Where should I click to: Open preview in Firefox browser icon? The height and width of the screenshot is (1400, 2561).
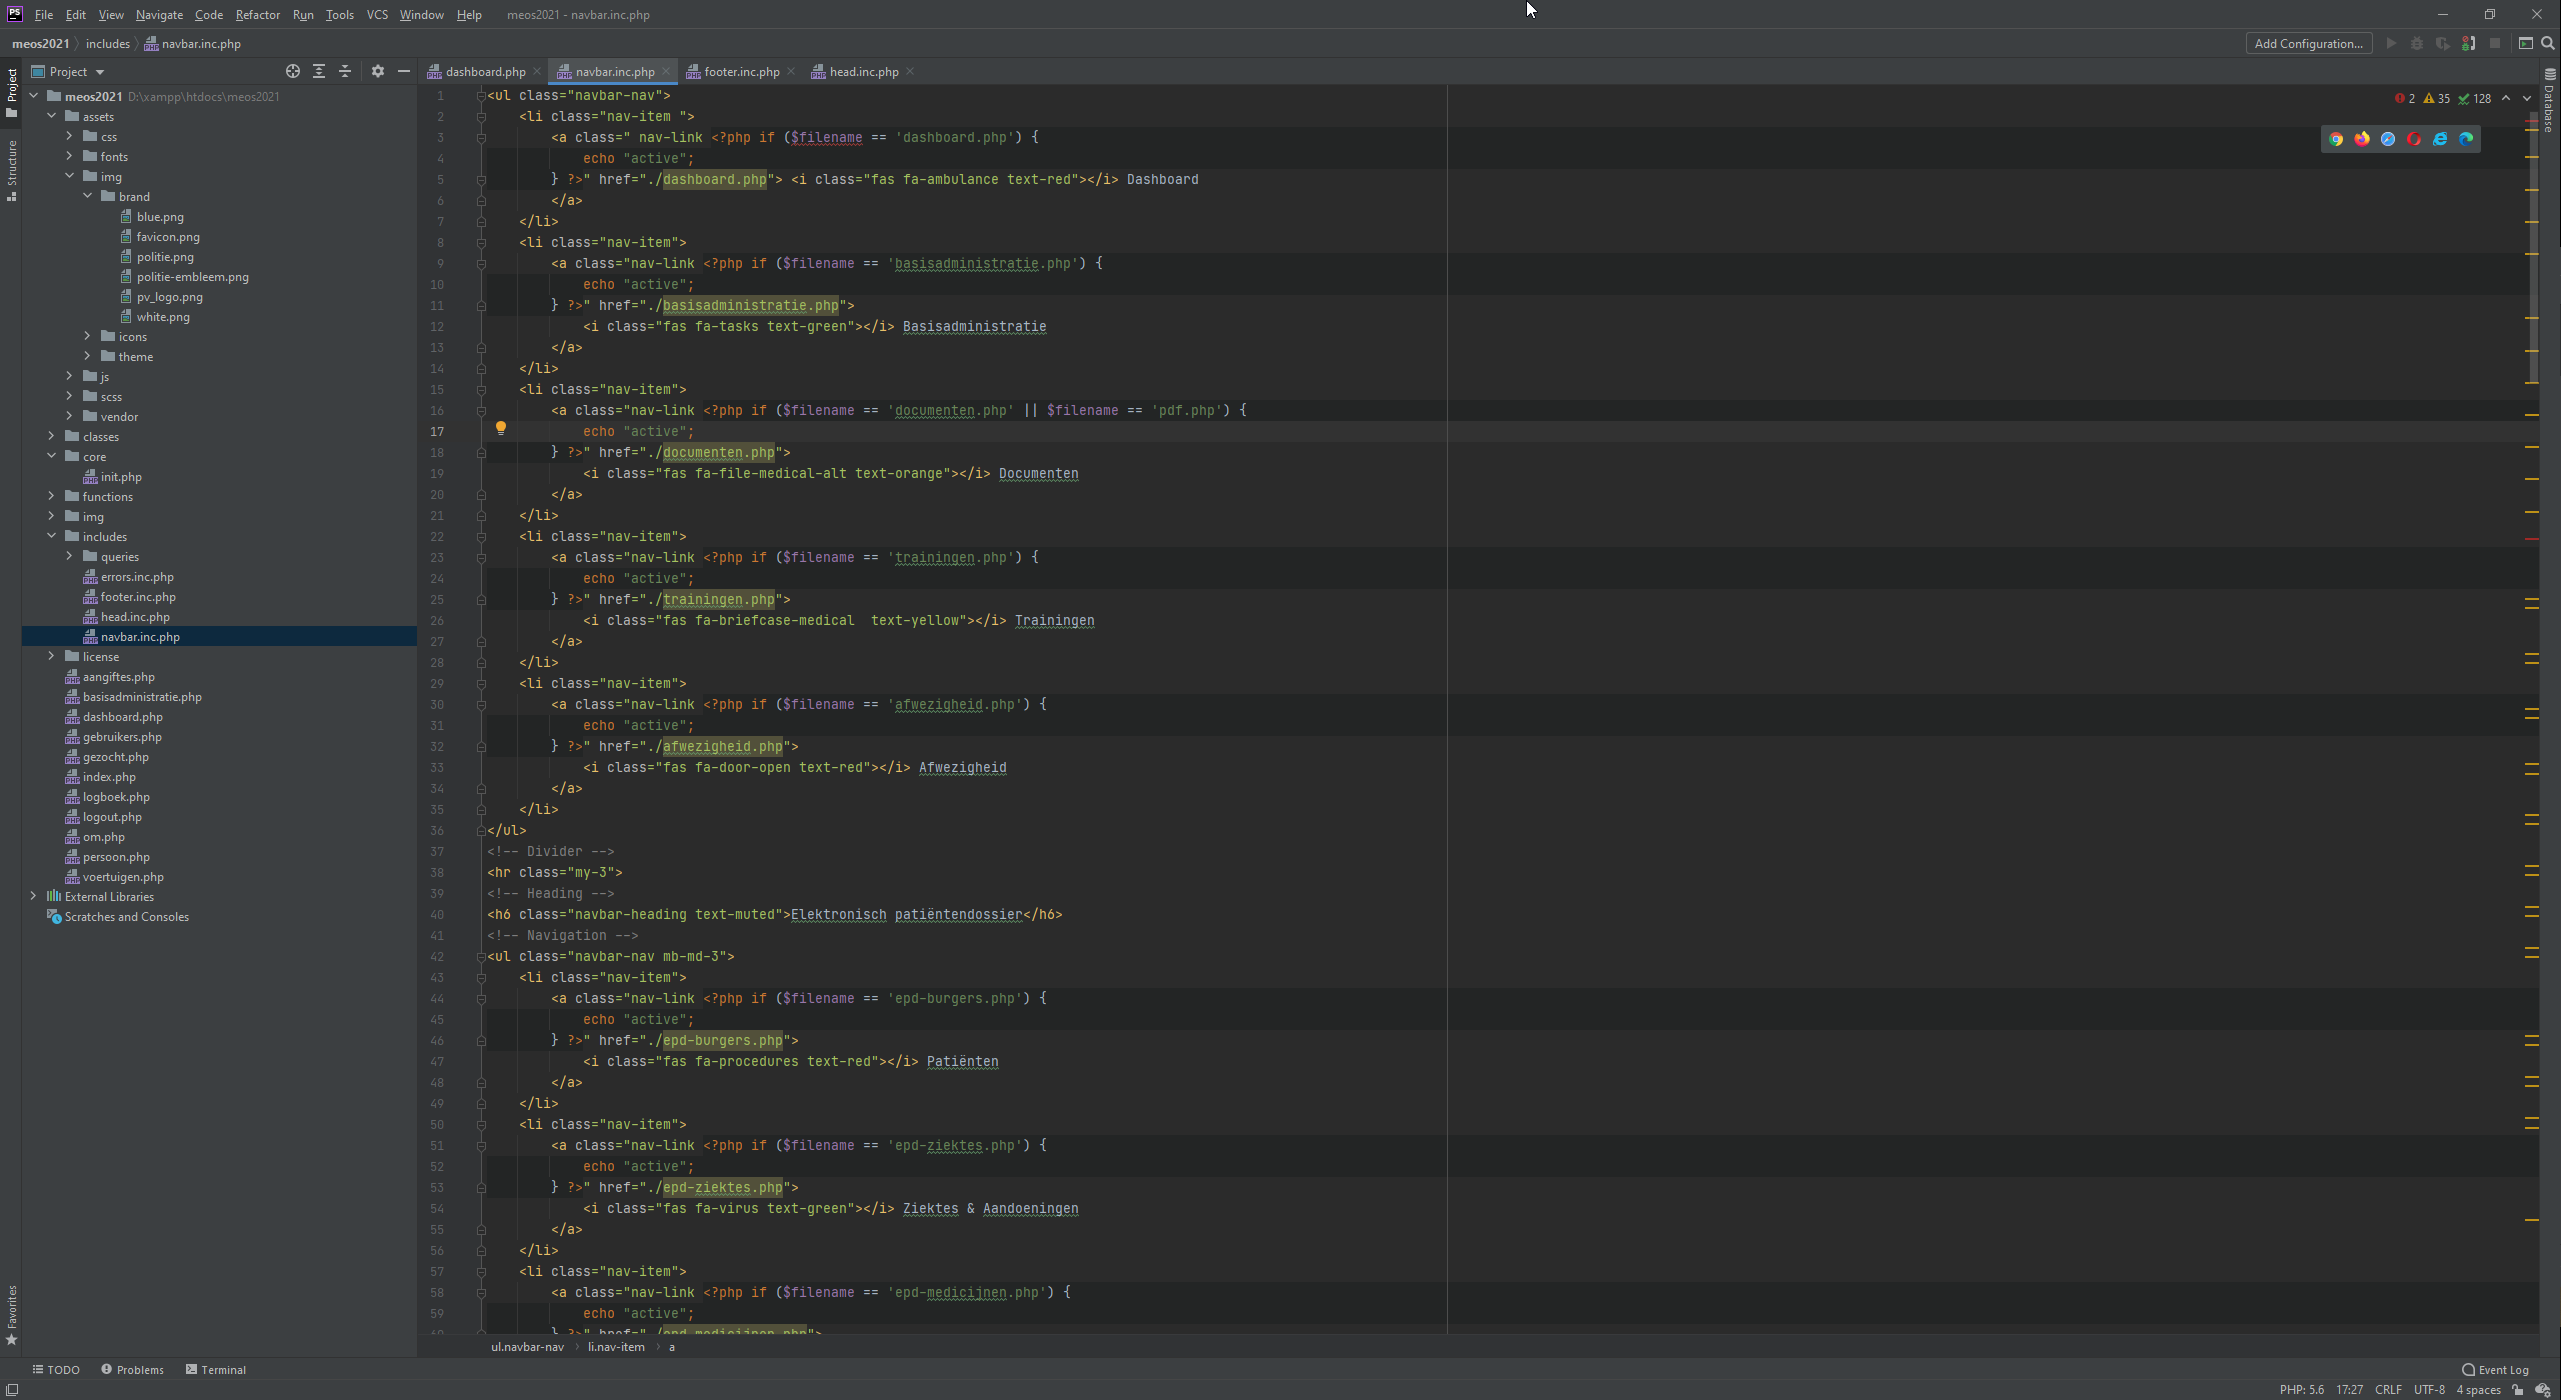tap(2361, 139)
